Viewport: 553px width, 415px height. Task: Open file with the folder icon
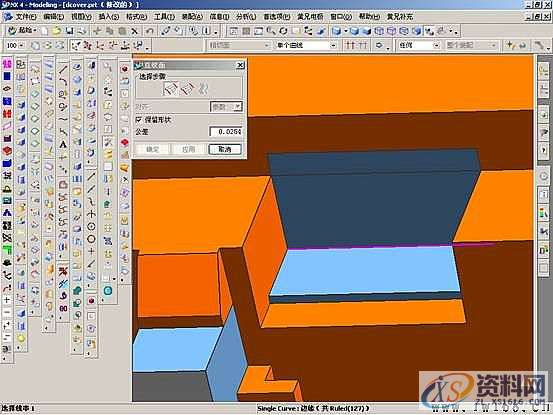(56, 31)
